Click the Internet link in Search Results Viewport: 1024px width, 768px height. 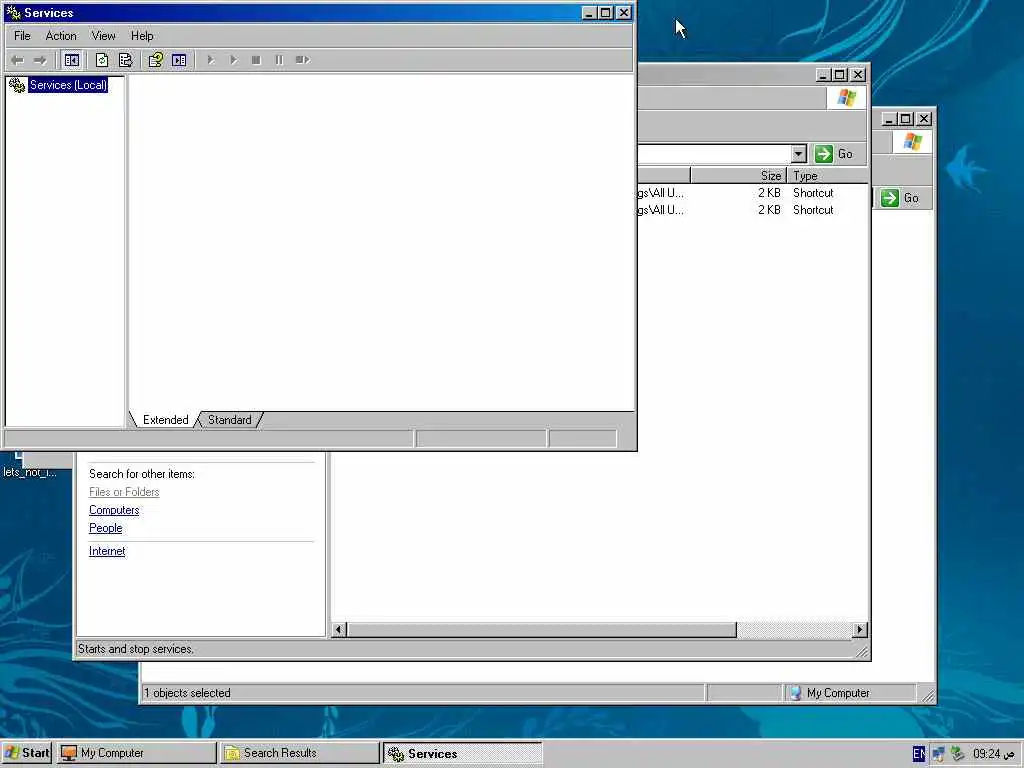point(106,551)
